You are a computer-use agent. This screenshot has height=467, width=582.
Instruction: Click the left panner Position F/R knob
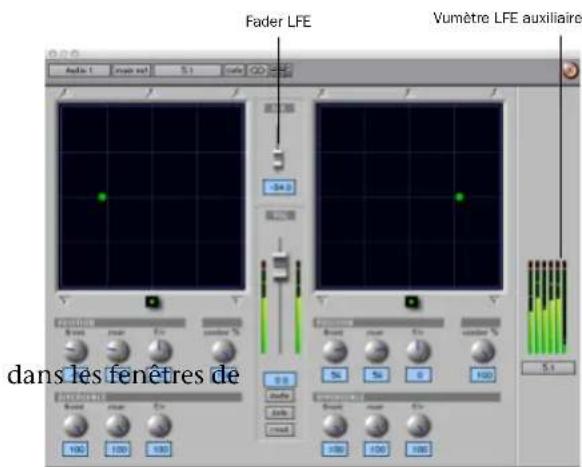pos(160,351)
